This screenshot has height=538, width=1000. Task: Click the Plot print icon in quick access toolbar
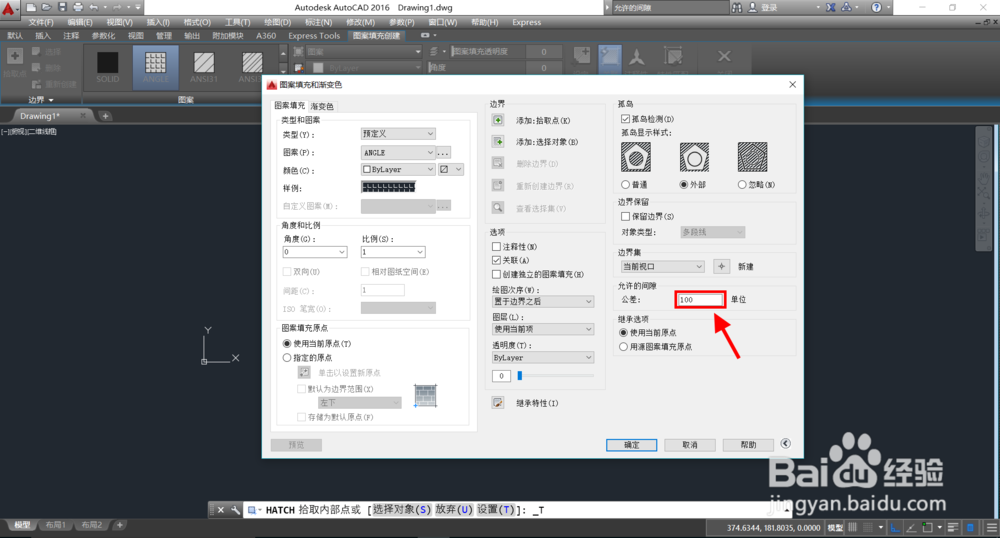pos(77,7)
